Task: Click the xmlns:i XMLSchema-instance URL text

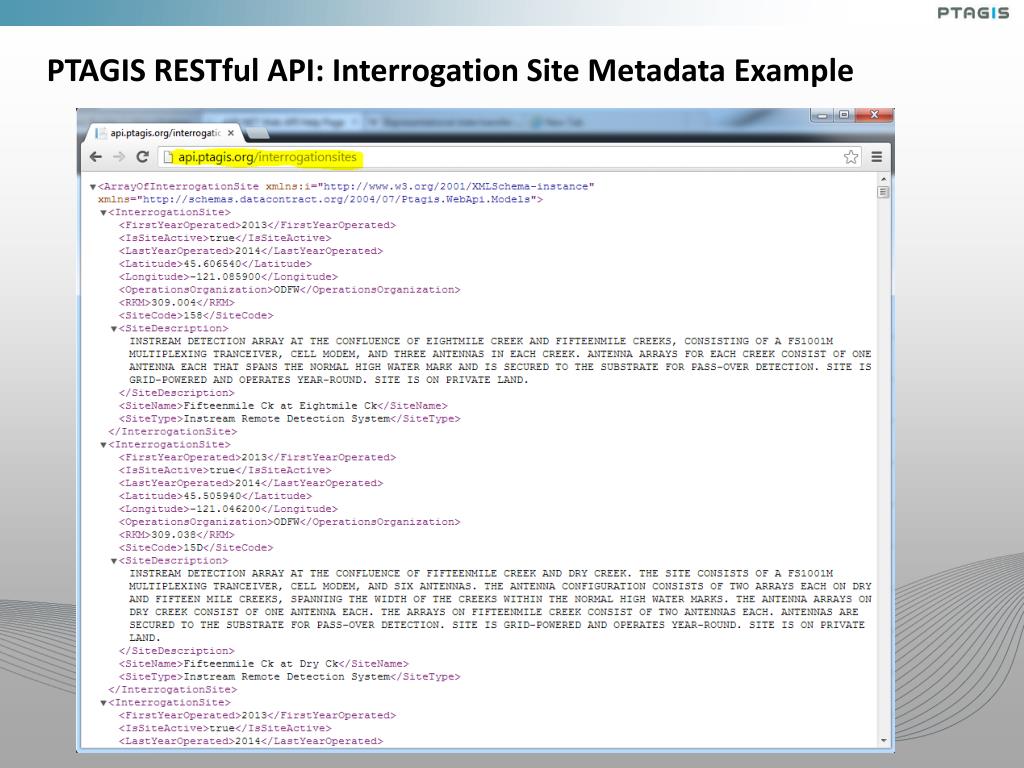Action: [x=456, y=187]
